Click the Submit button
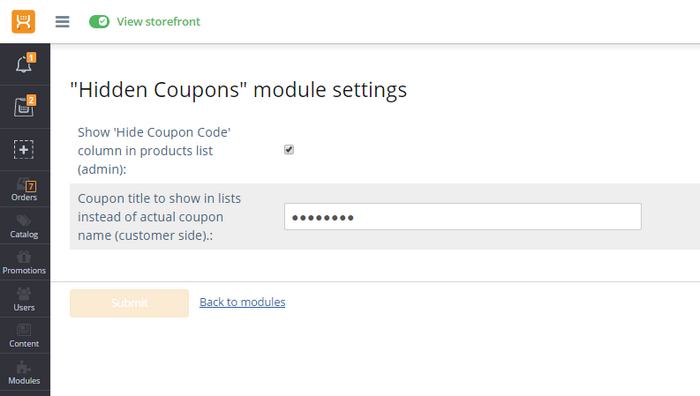The image size is (700, 396). coord(129,303)
